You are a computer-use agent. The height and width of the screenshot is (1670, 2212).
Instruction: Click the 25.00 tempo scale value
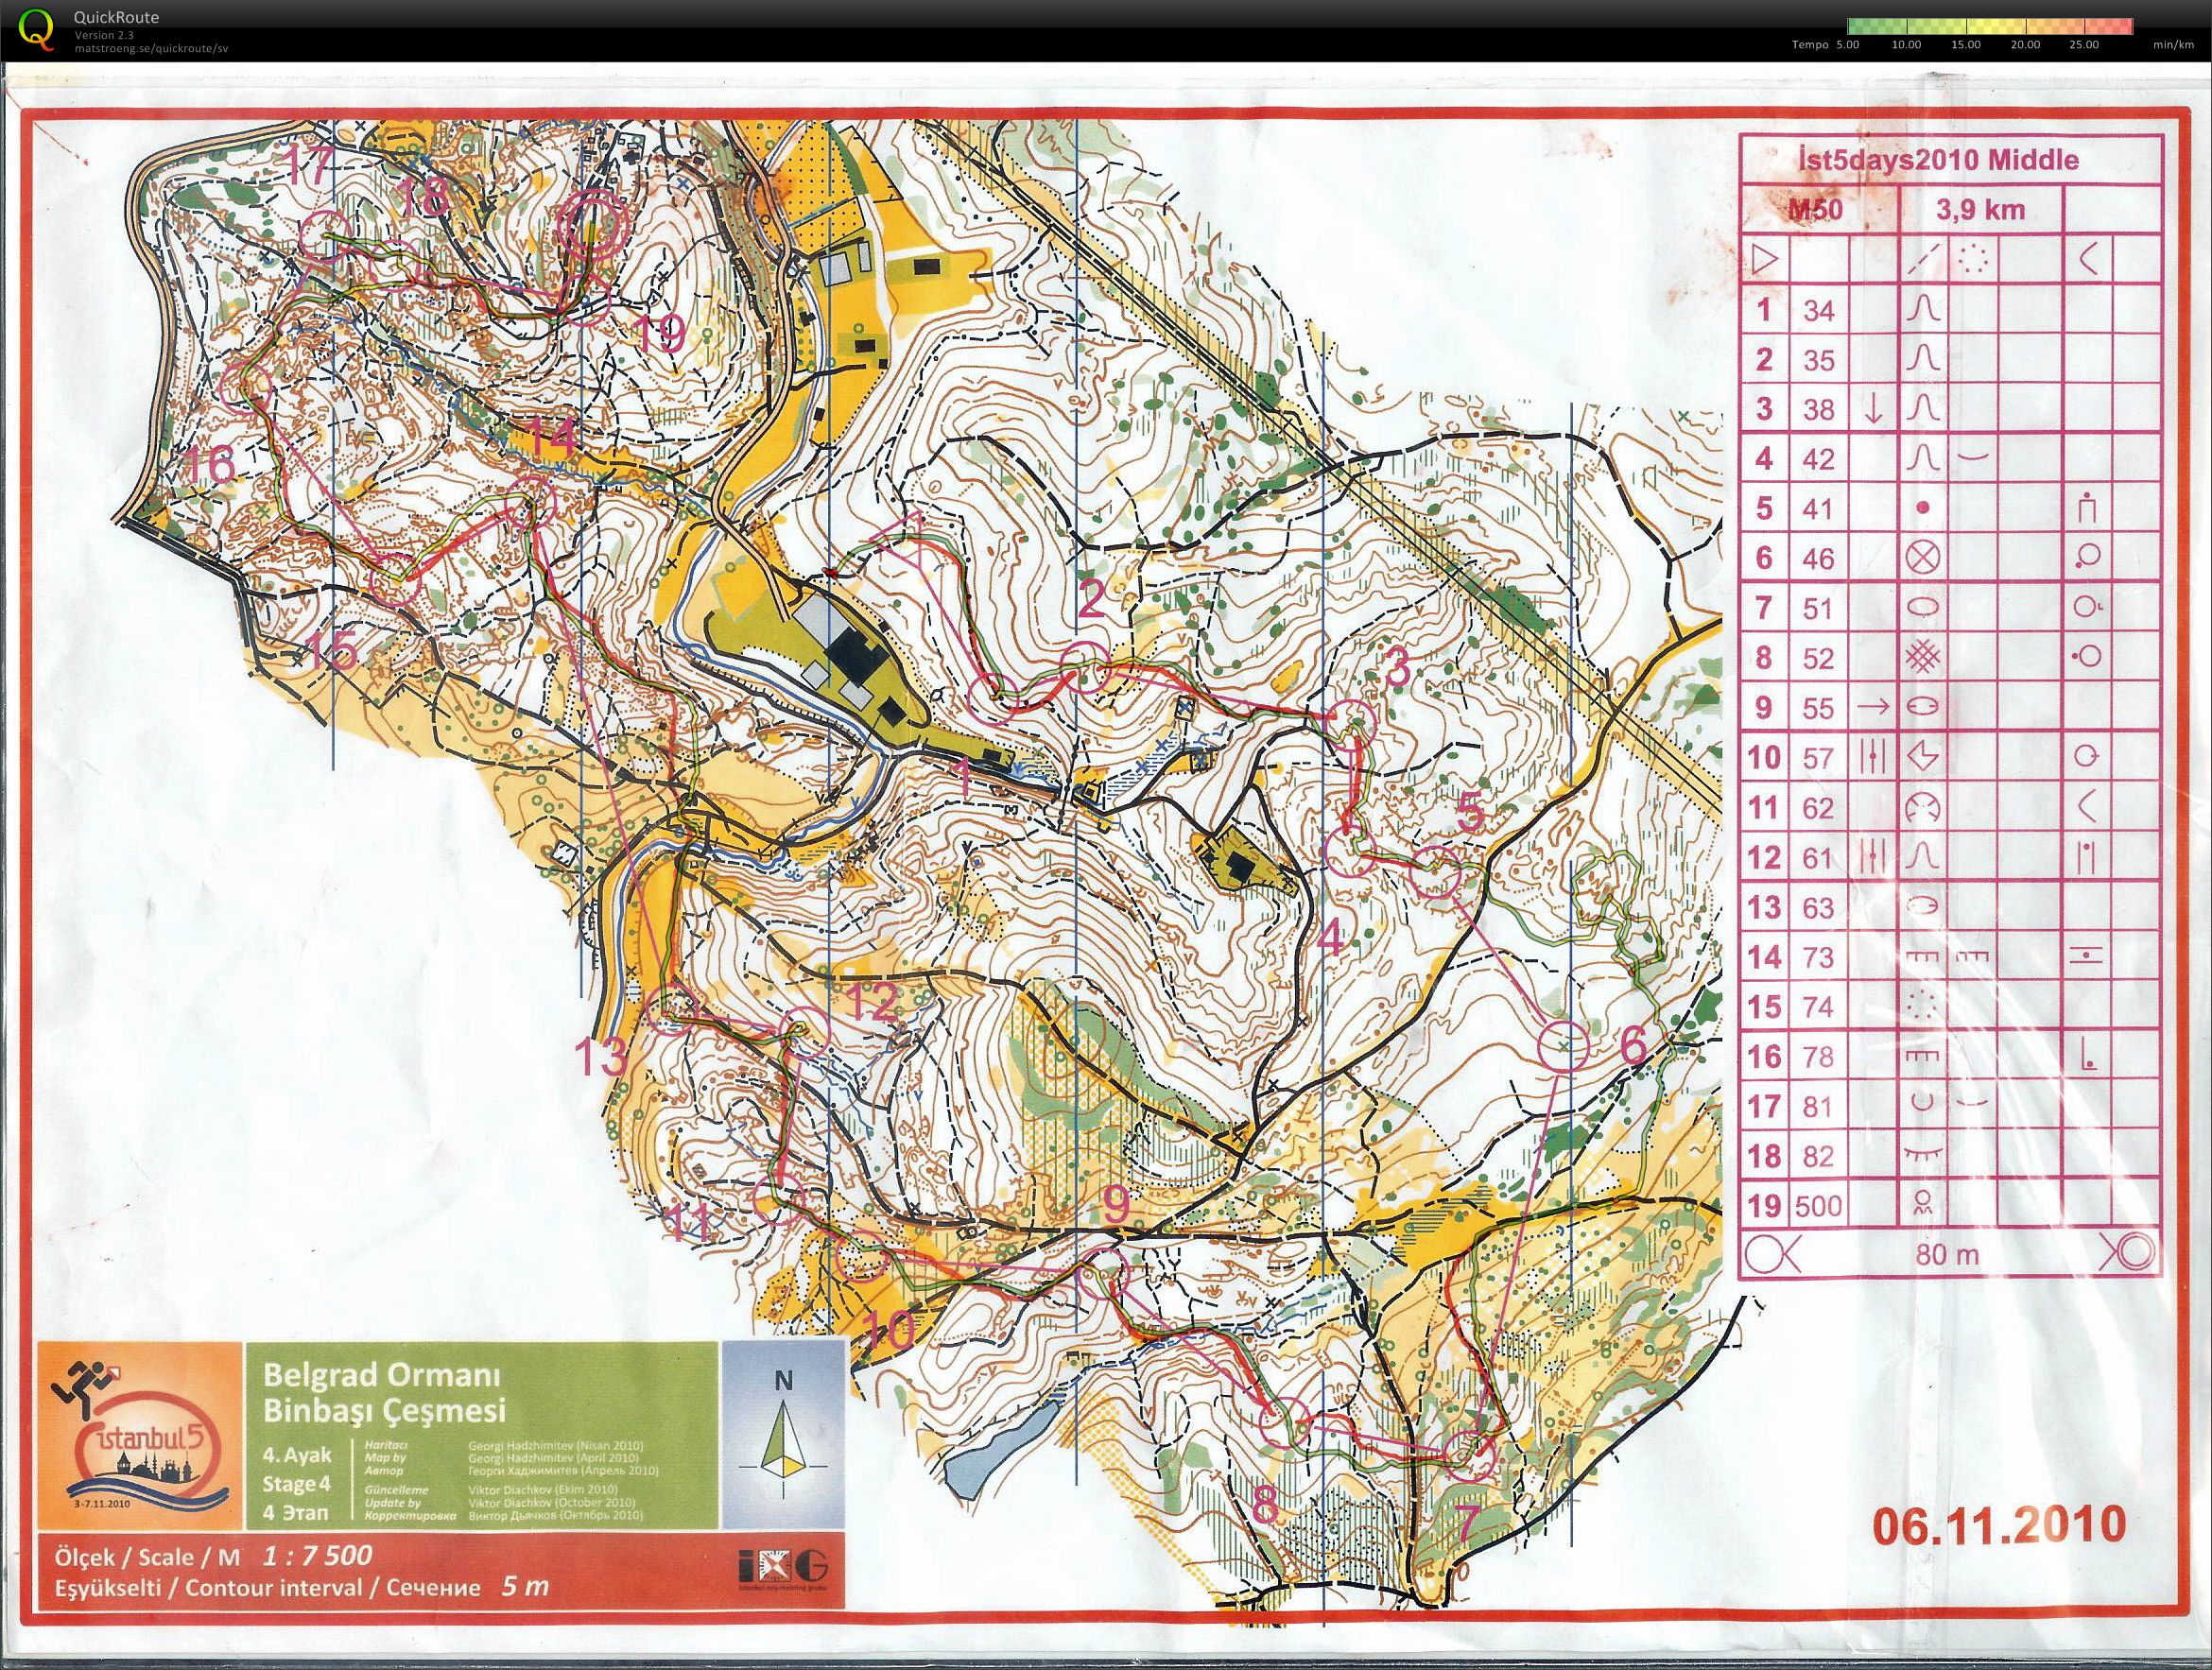[x=2084, y=45]
